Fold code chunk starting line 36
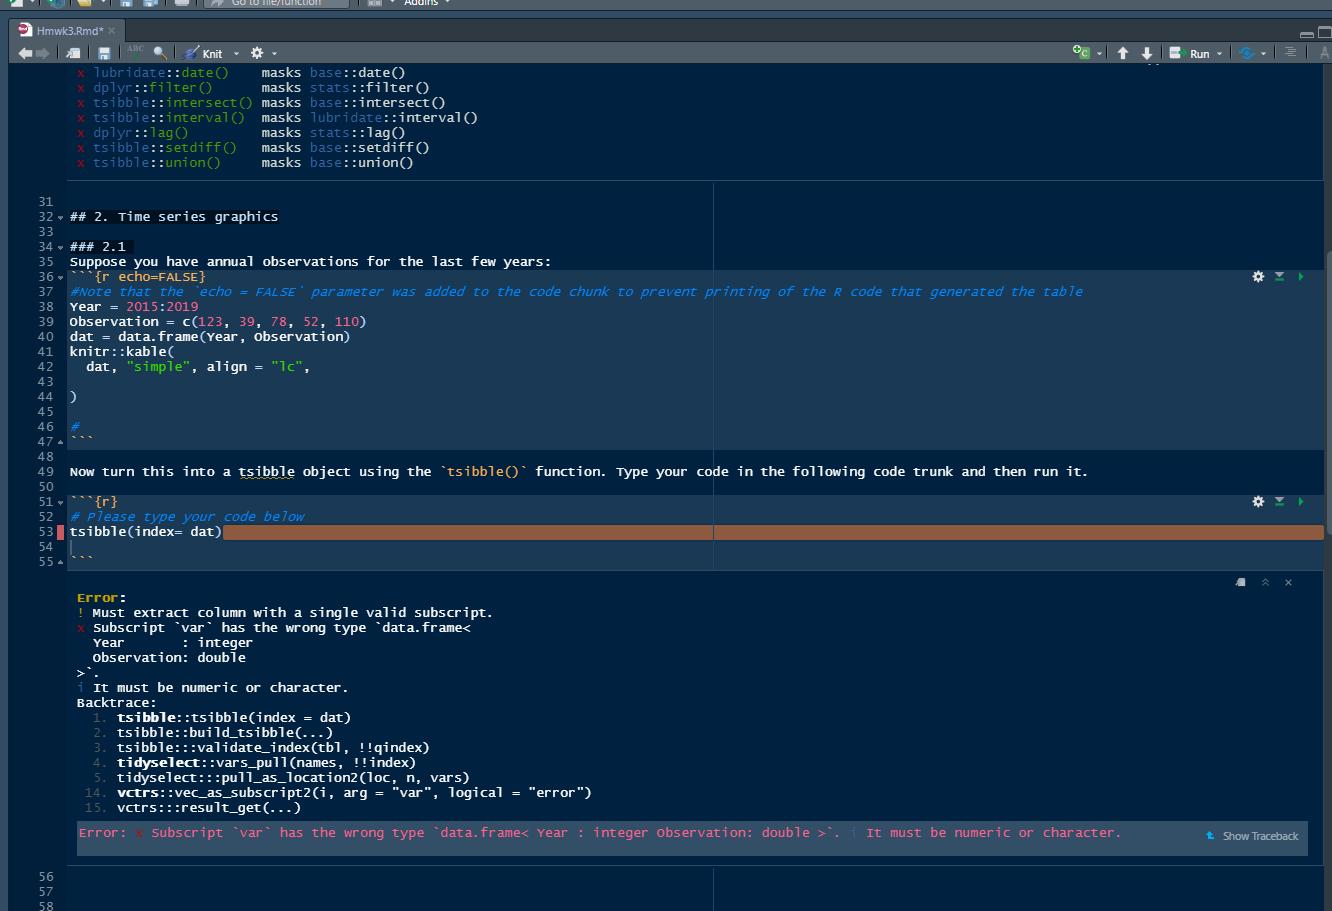Image resolution: width=1332 pixels, height=911 pixels. pyautogui.click(x=61, y=277)
